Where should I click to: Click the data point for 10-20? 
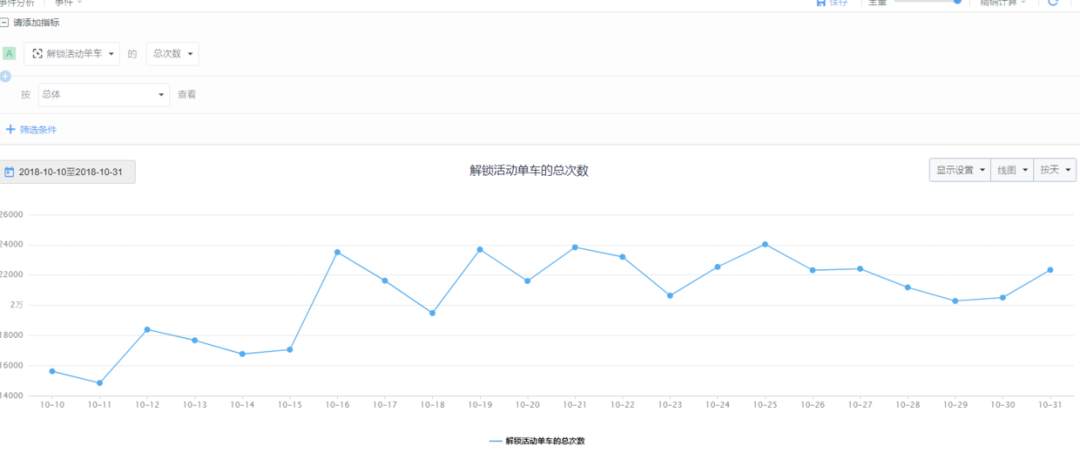(528, 281)
